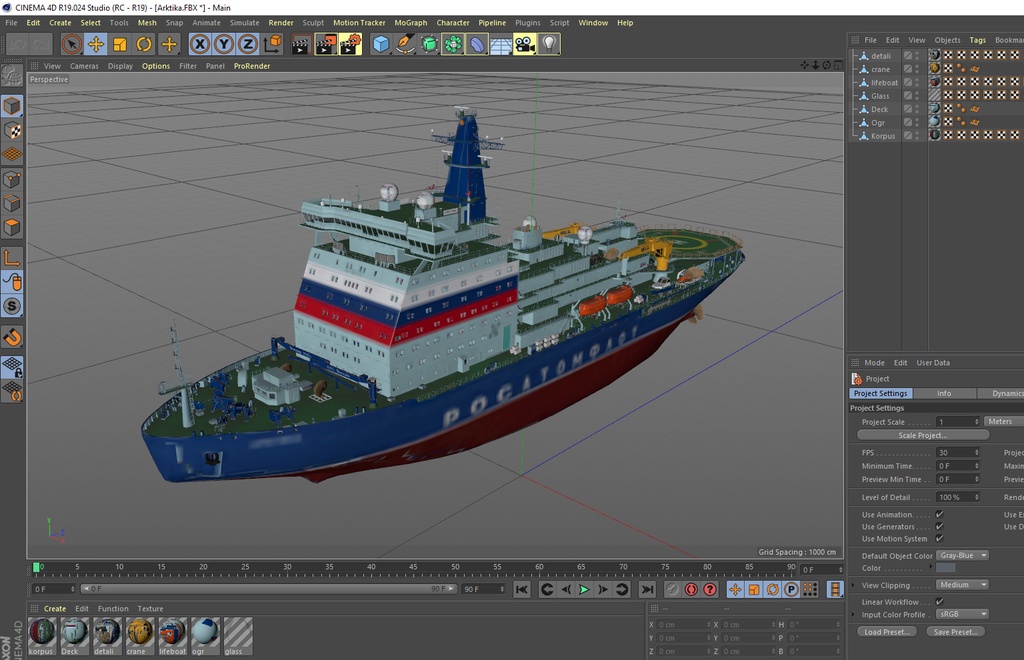Open the Render Settings clapperboard icon

pos(350,44)
